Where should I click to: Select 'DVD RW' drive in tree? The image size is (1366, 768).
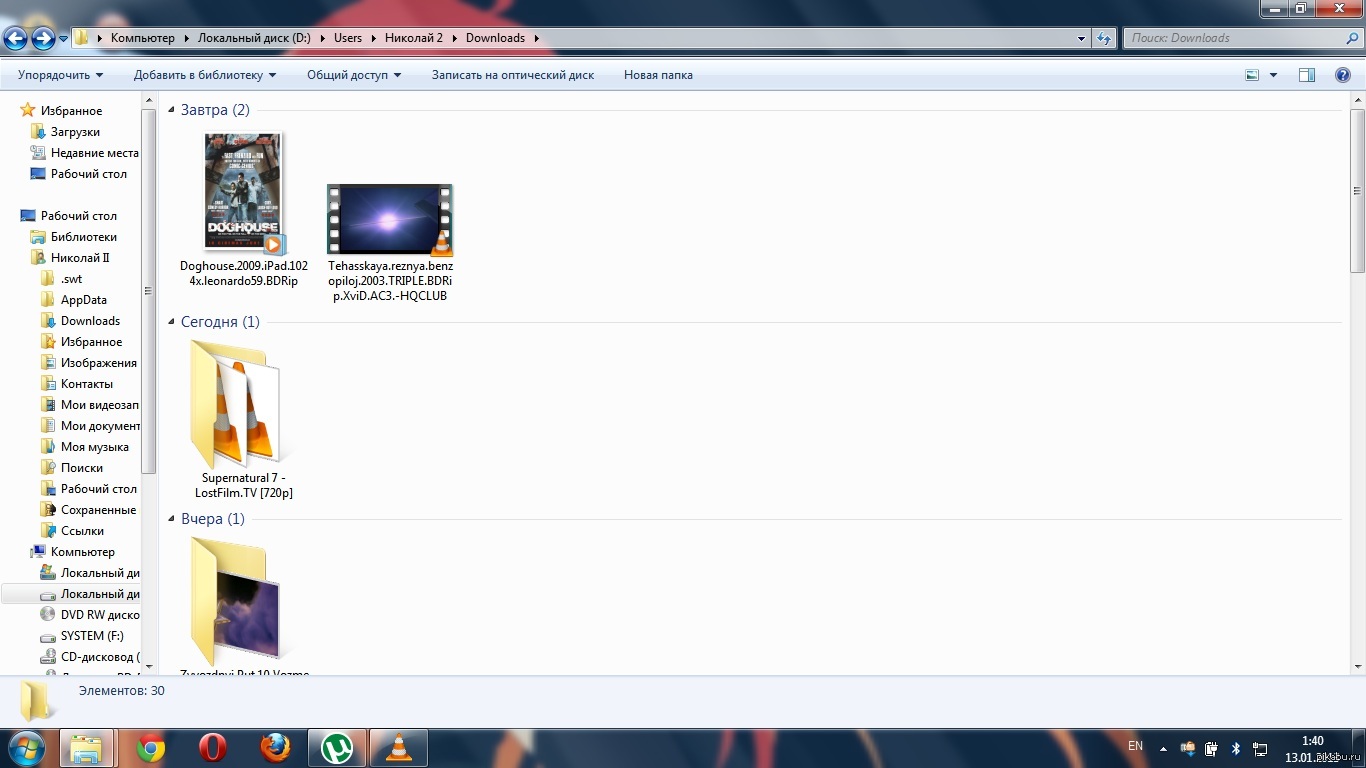pos(100,615)
